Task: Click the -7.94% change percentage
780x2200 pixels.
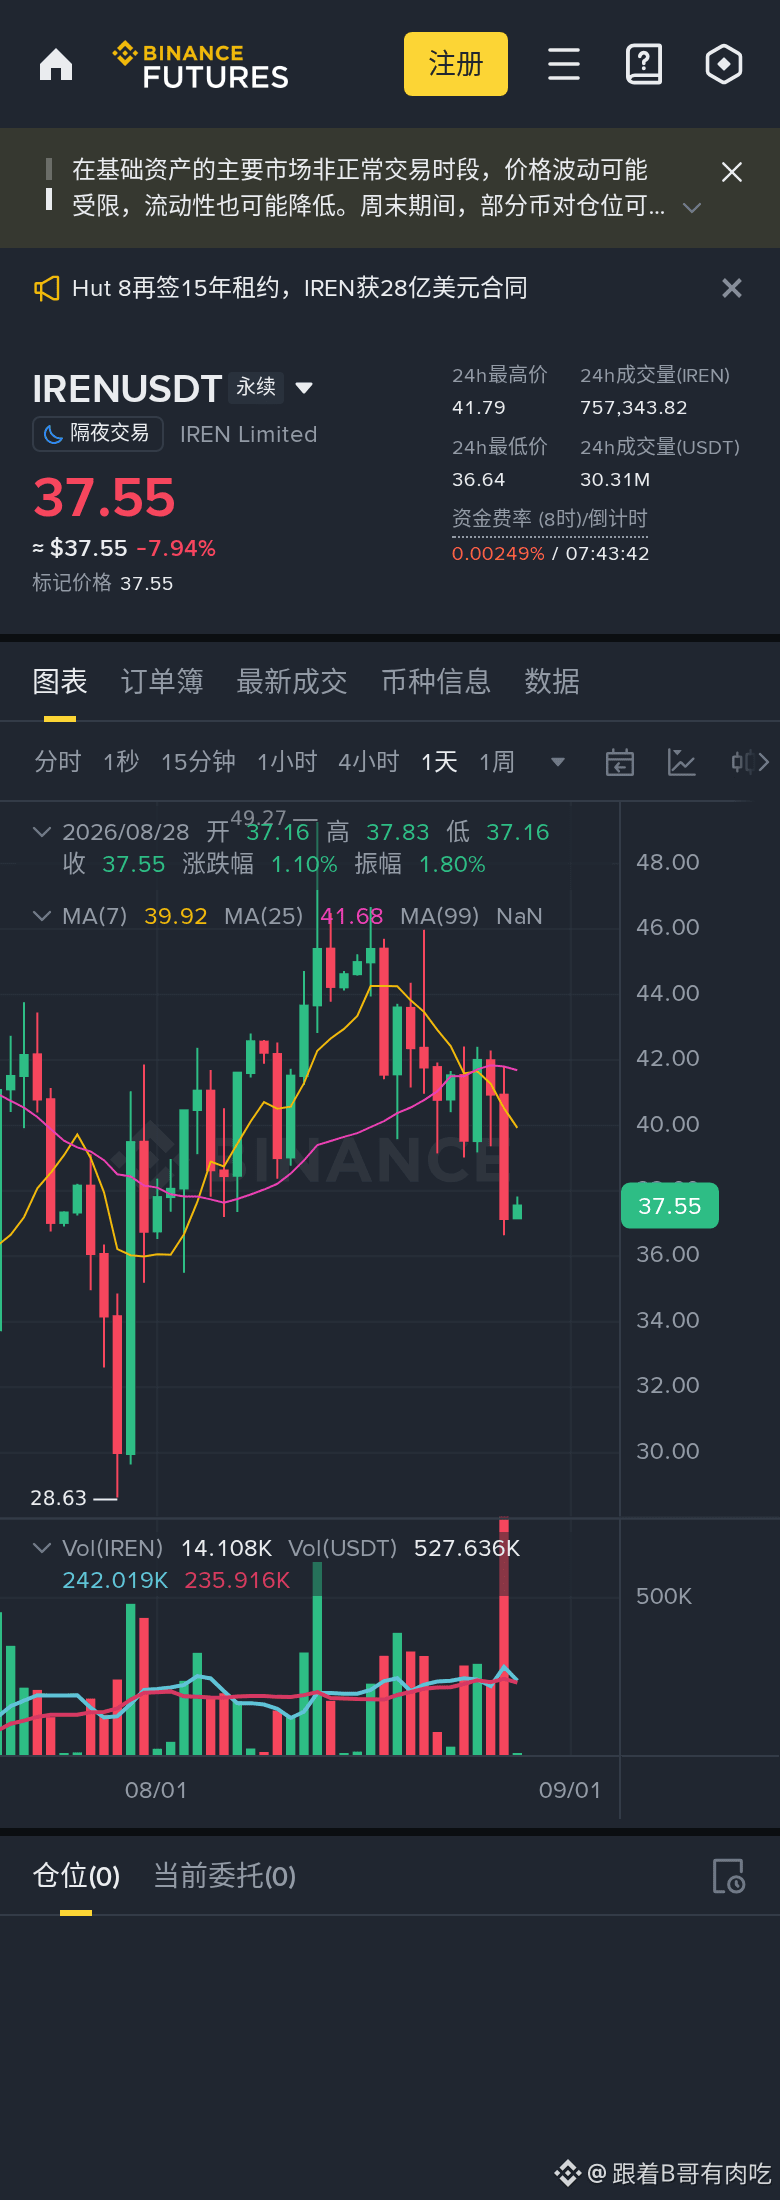Action: 176,548
